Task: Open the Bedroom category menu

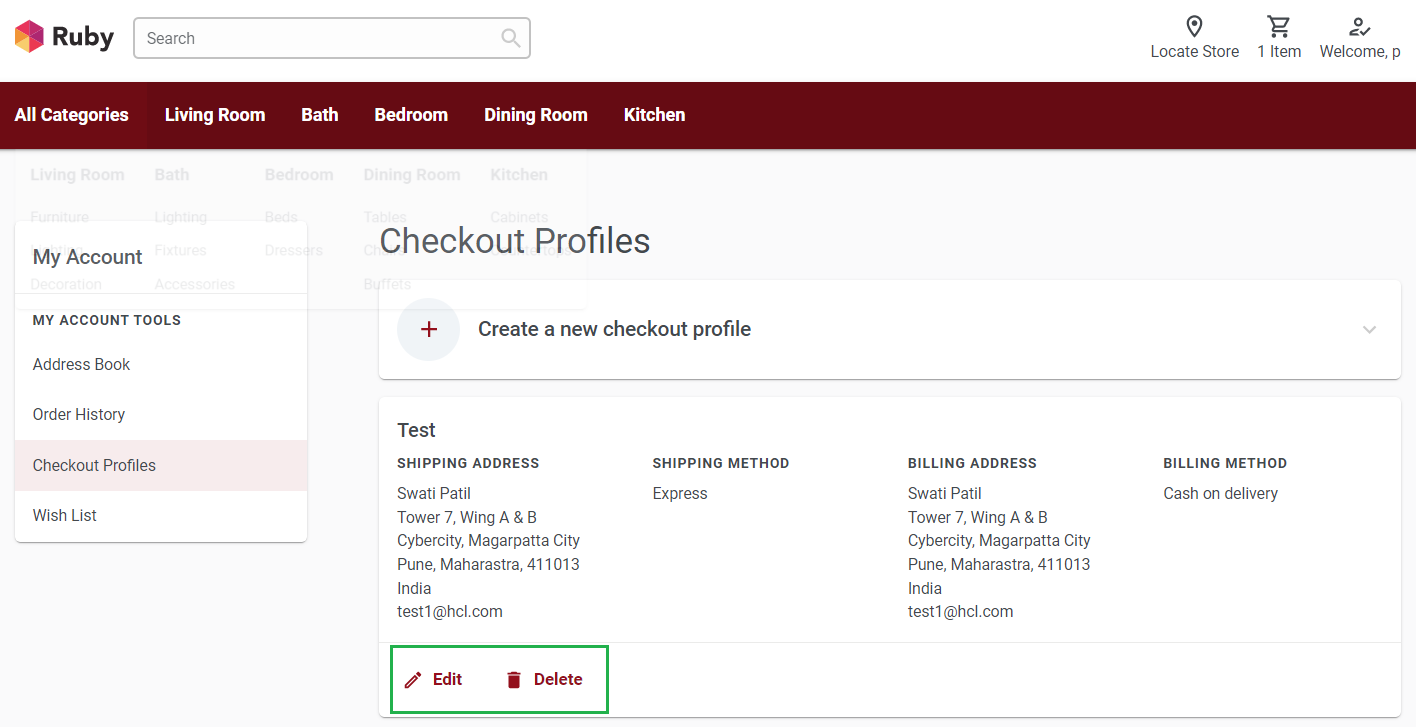Action: (x=411, y=115)
